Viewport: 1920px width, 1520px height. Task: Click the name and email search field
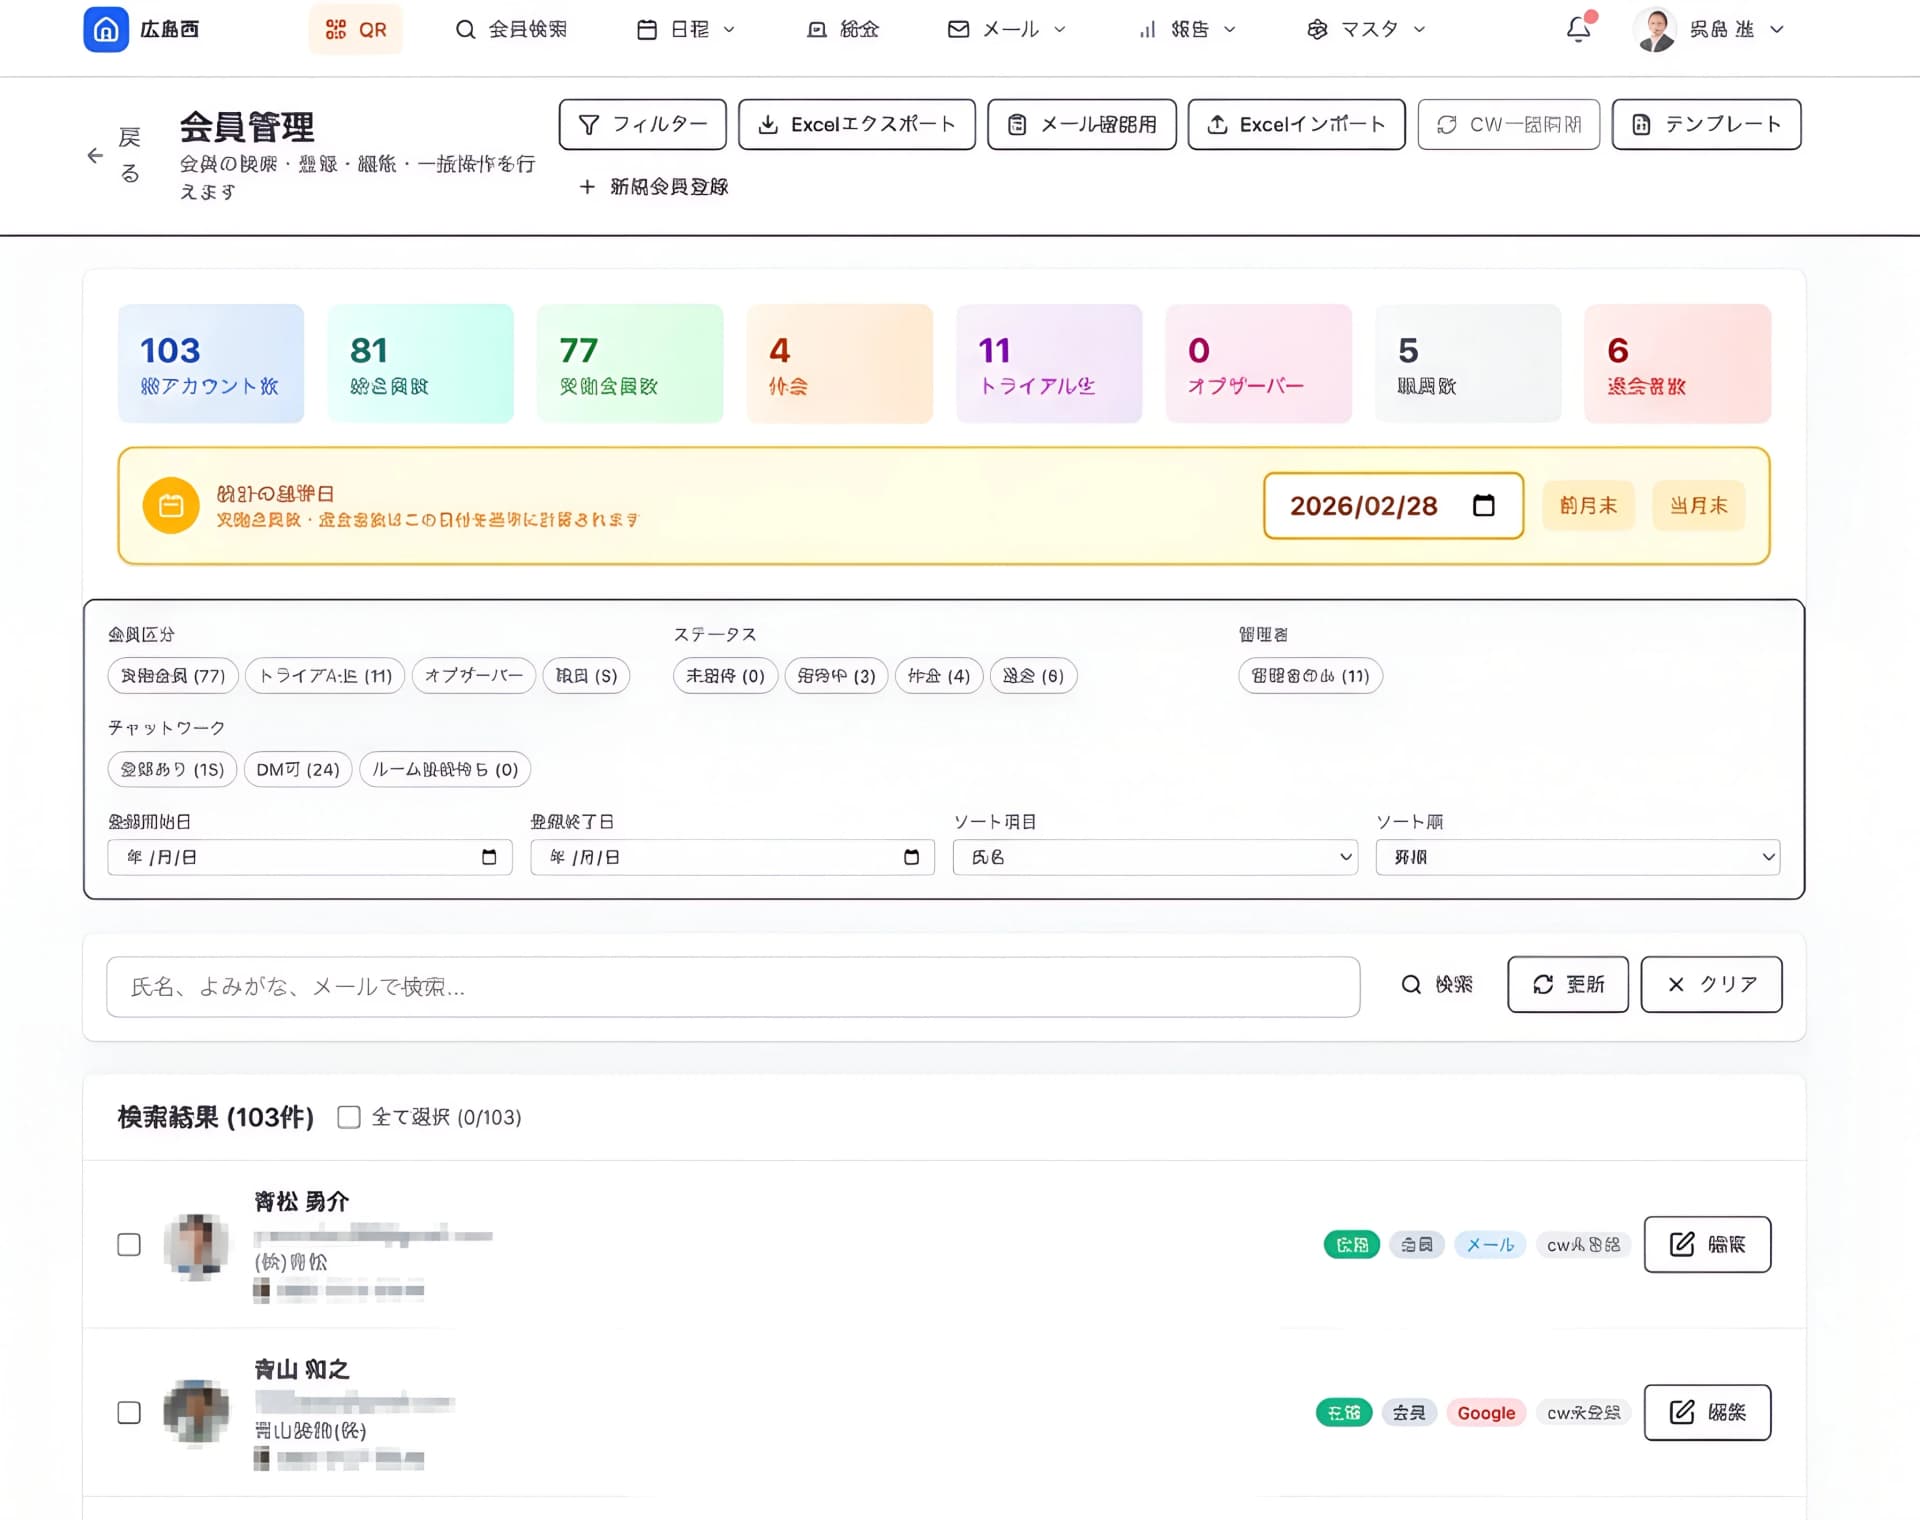pyautogui.click(x=732, y=987)
